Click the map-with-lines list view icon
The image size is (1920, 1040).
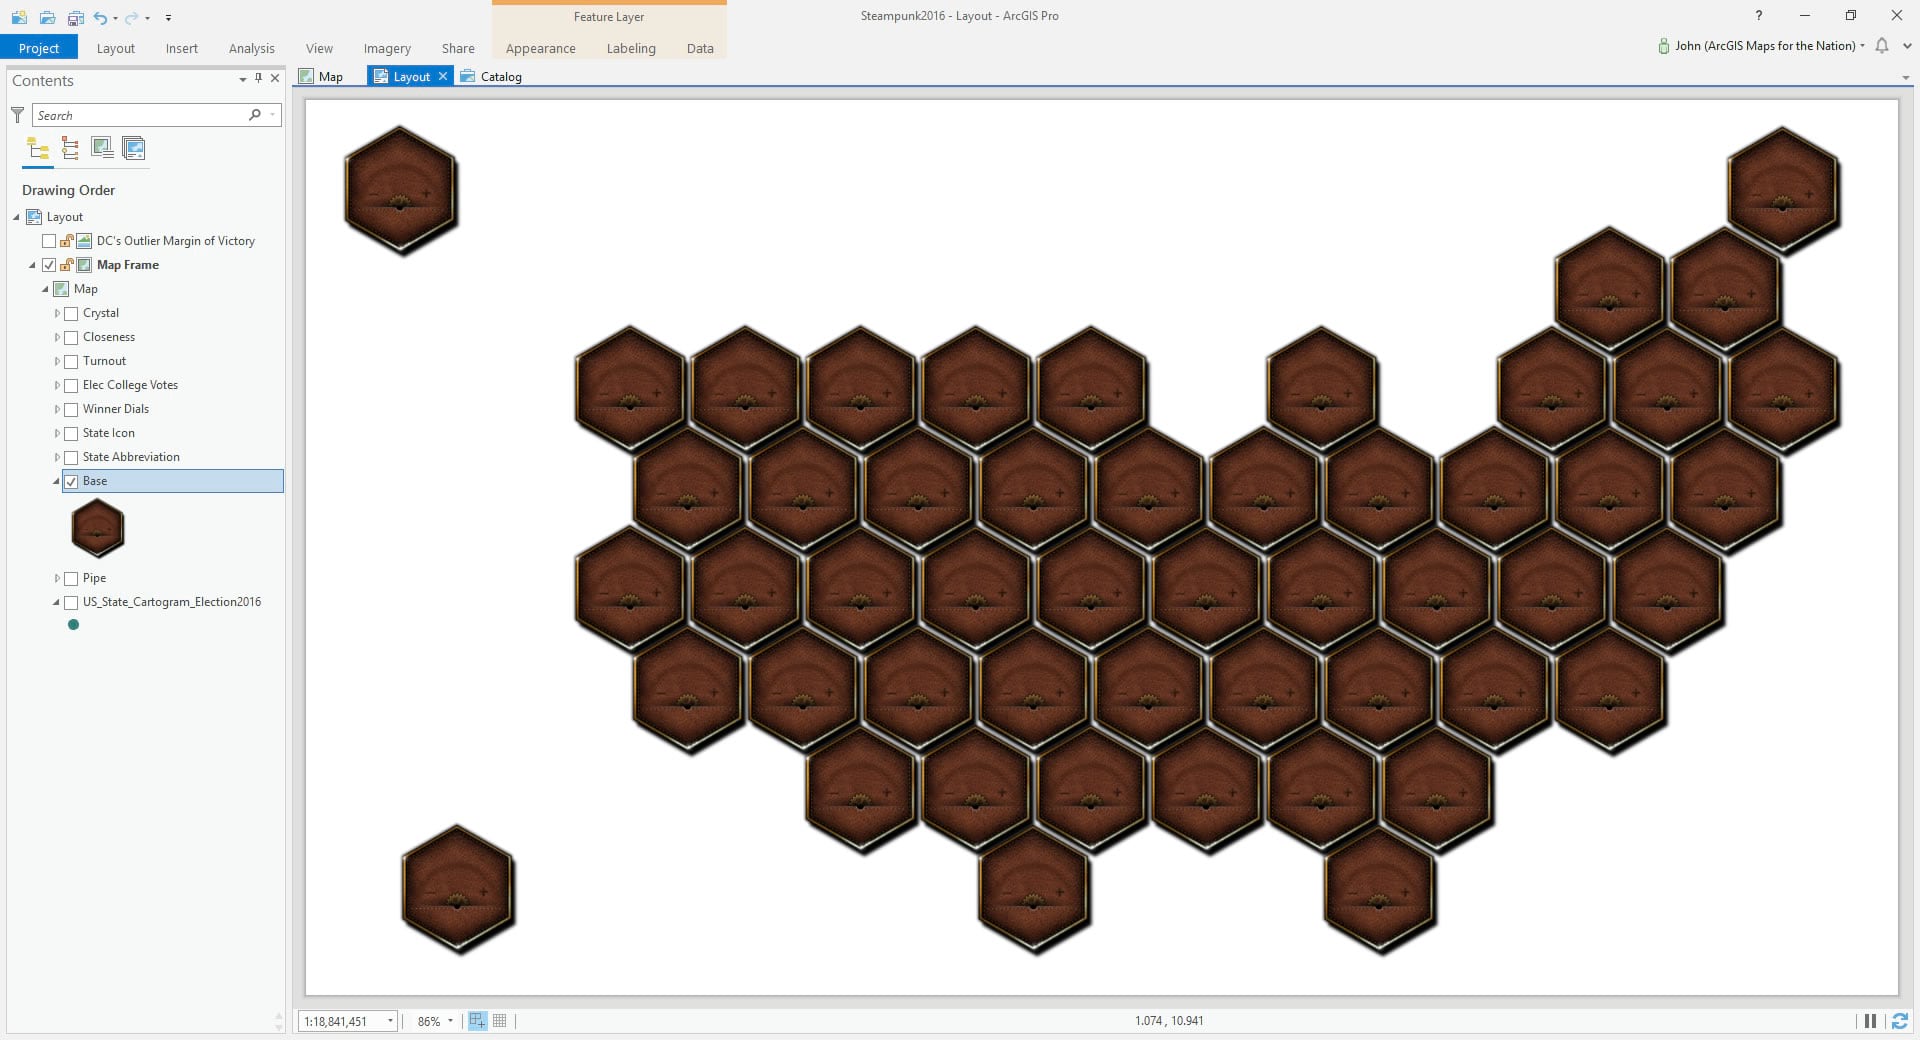tap(102, 149)
